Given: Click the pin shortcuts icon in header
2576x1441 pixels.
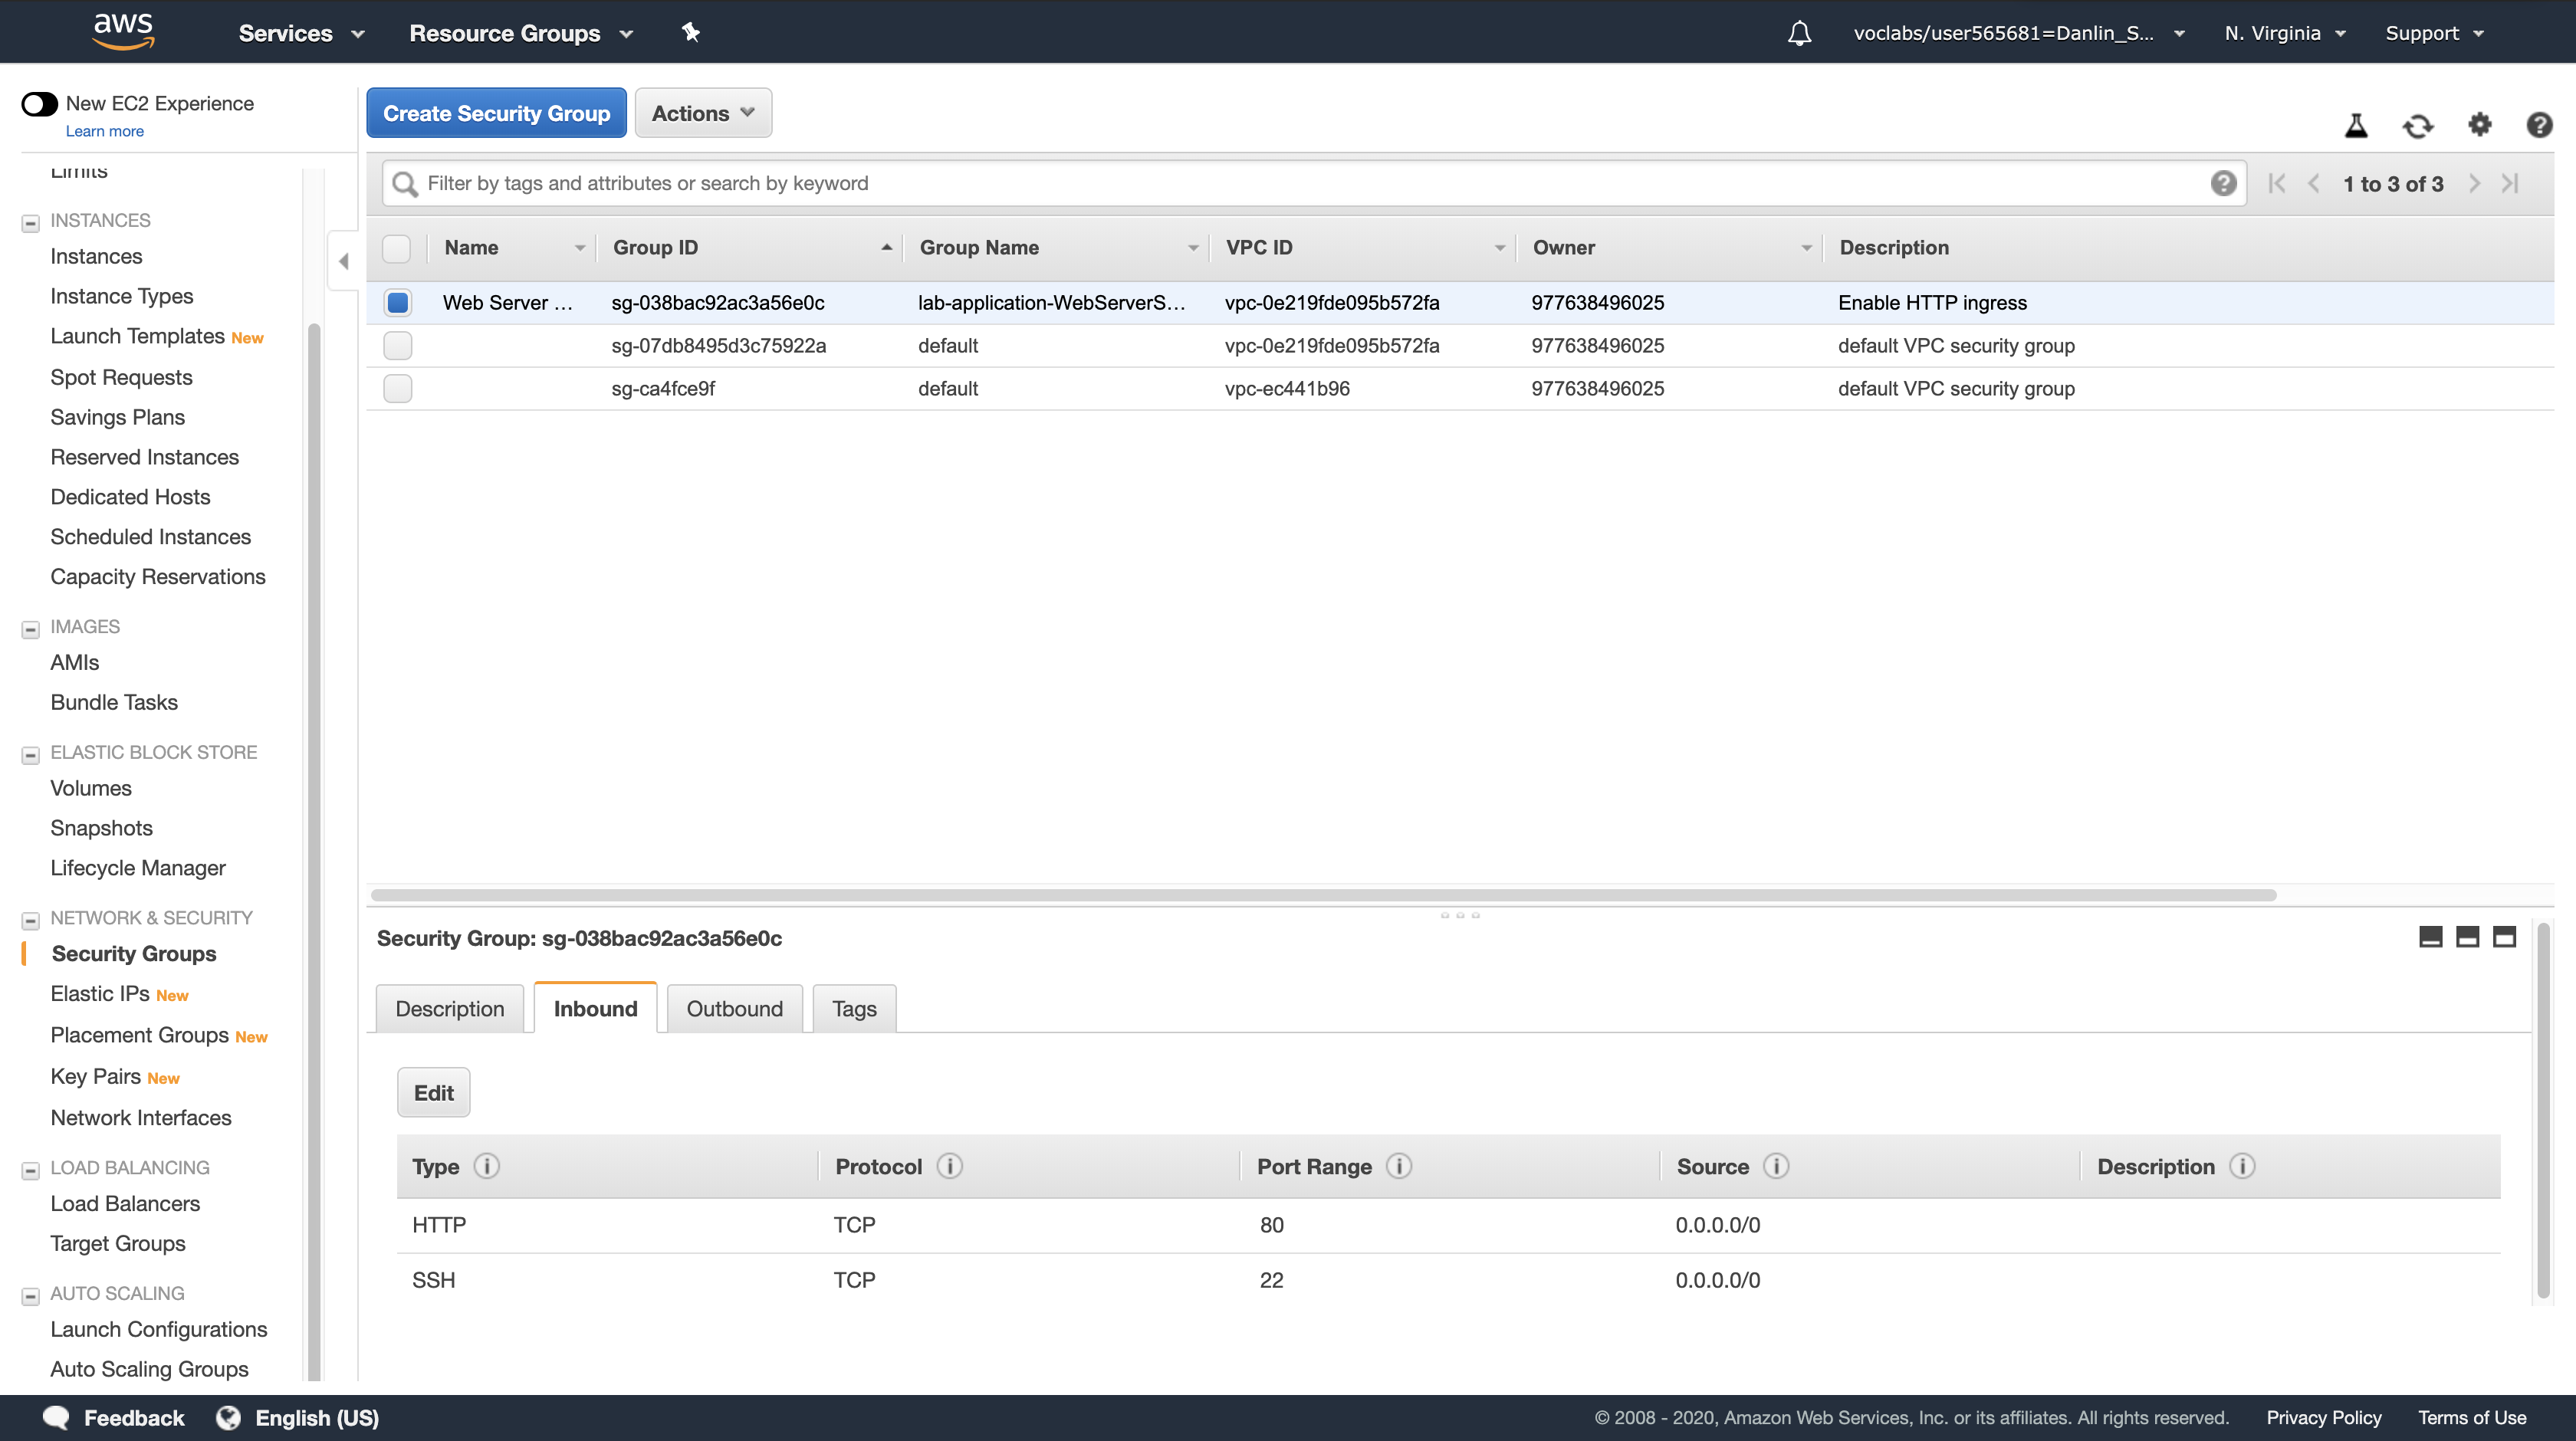Looking at the screenshot, I should (x=690, y=33).
